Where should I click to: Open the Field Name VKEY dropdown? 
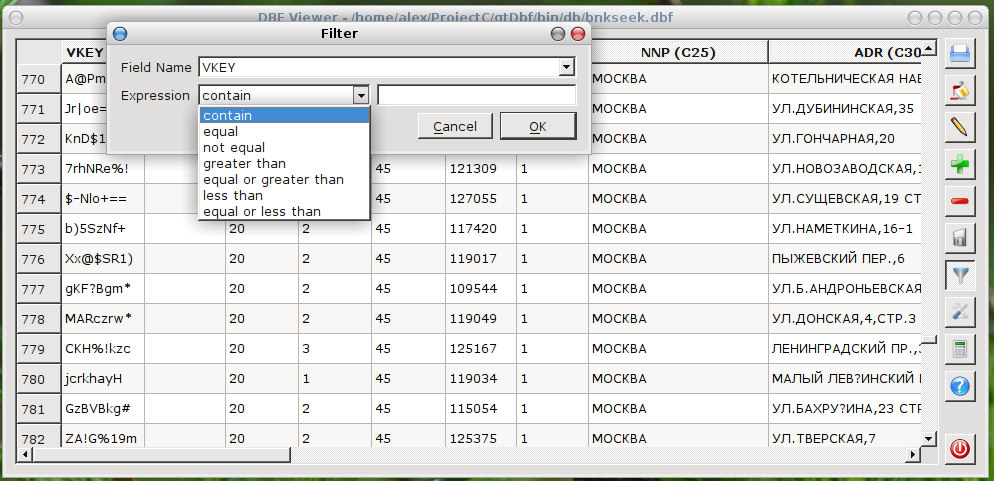[566, 67]
